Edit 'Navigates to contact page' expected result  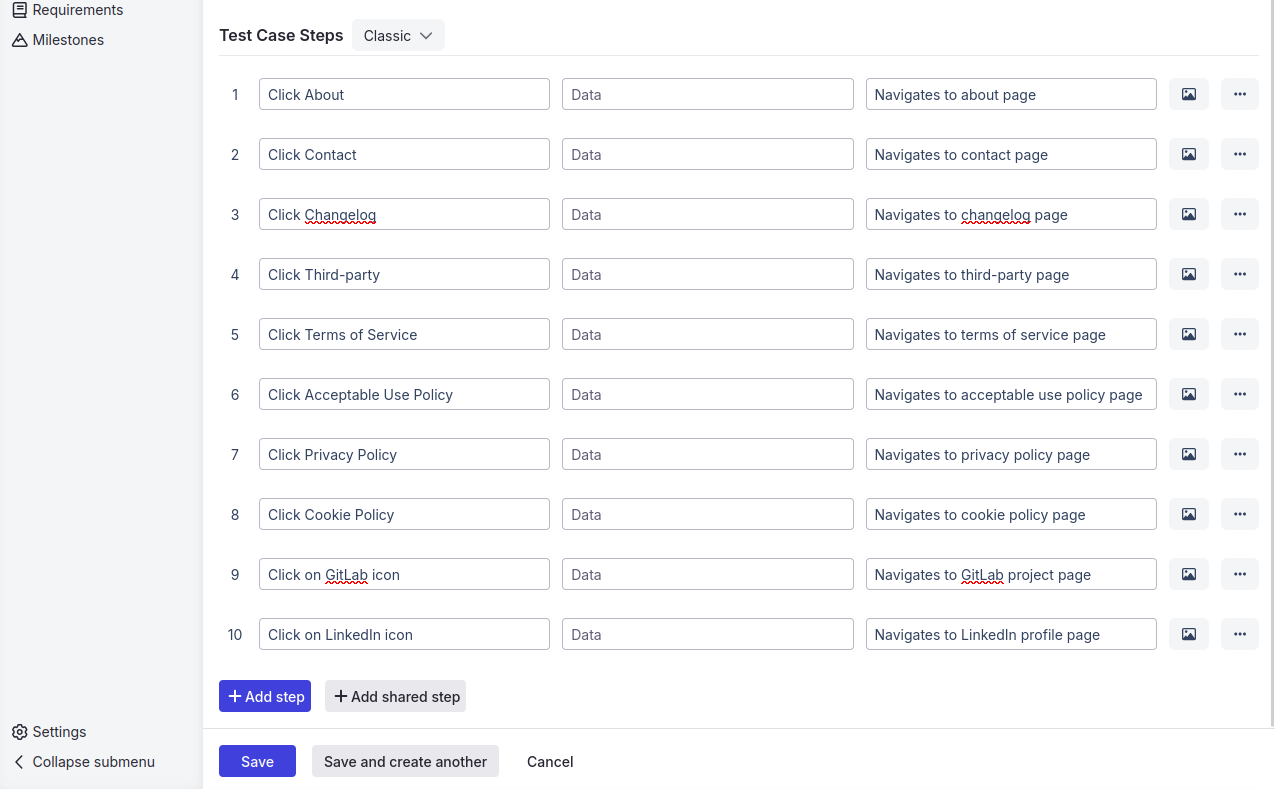pos(1011,154)
